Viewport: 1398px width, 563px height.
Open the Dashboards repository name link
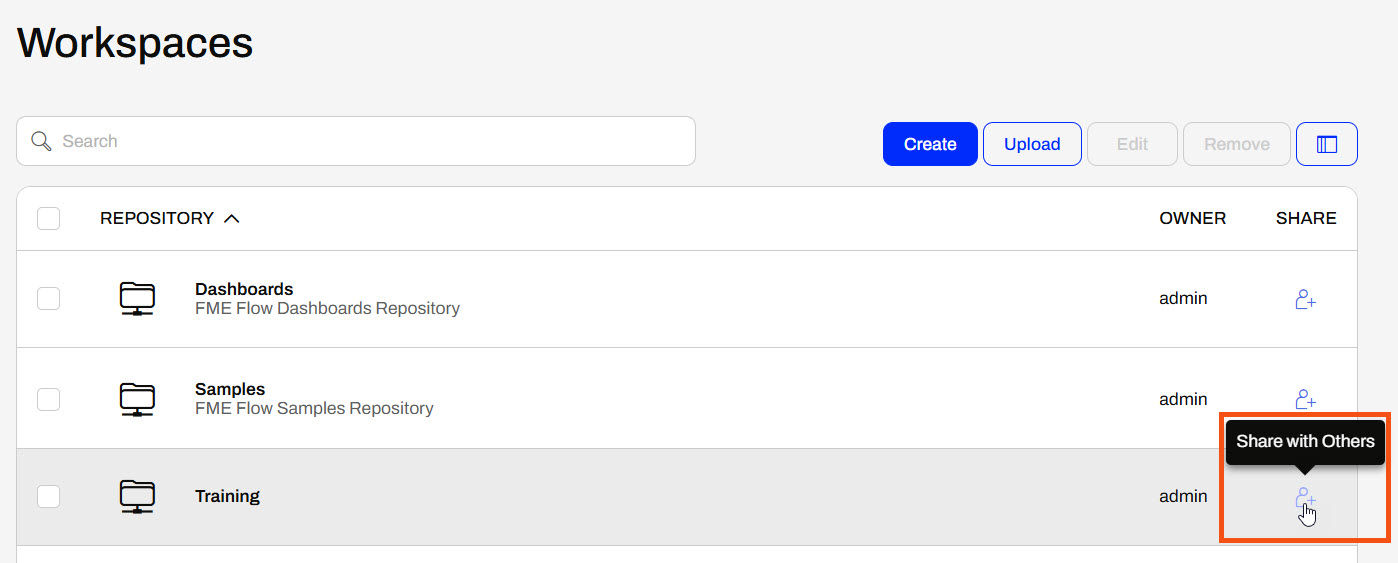(x=244, y=290)
